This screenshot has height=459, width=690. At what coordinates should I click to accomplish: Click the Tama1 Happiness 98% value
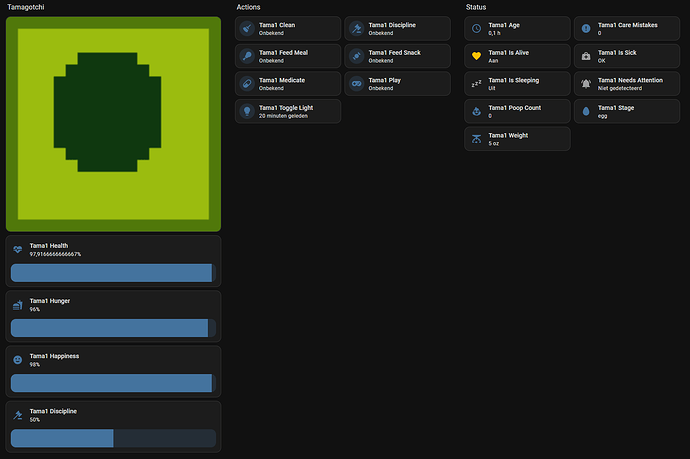(x=35, y=364)
